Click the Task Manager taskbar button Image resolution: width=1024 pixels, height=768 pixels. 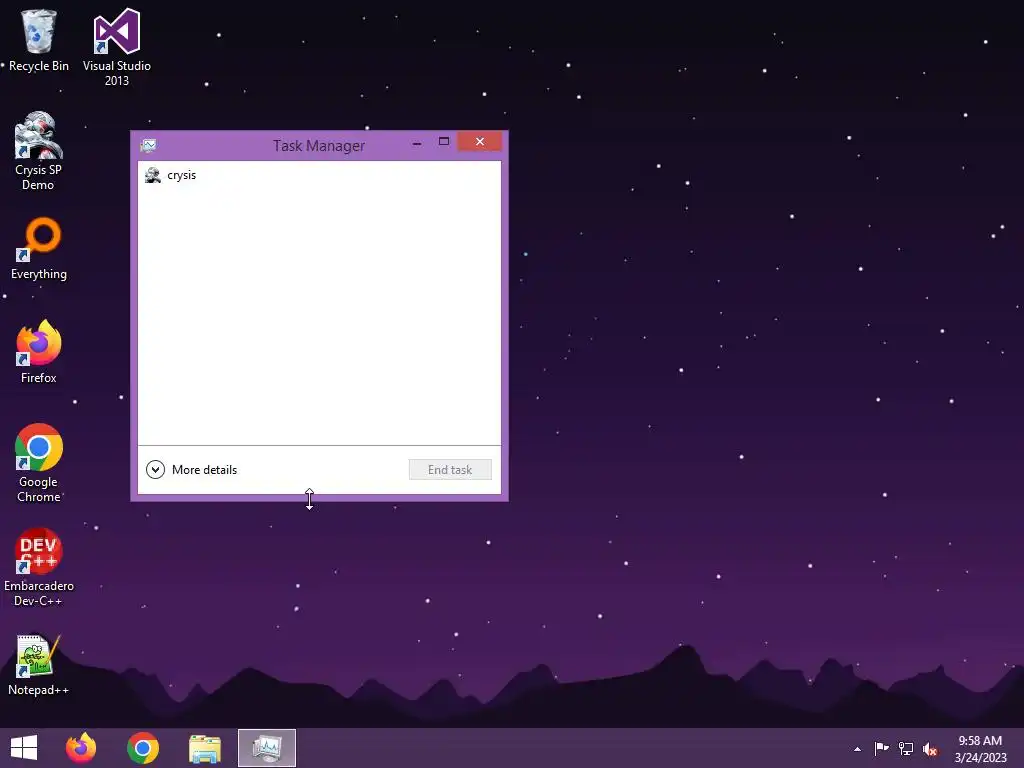[x=267, y=748]
